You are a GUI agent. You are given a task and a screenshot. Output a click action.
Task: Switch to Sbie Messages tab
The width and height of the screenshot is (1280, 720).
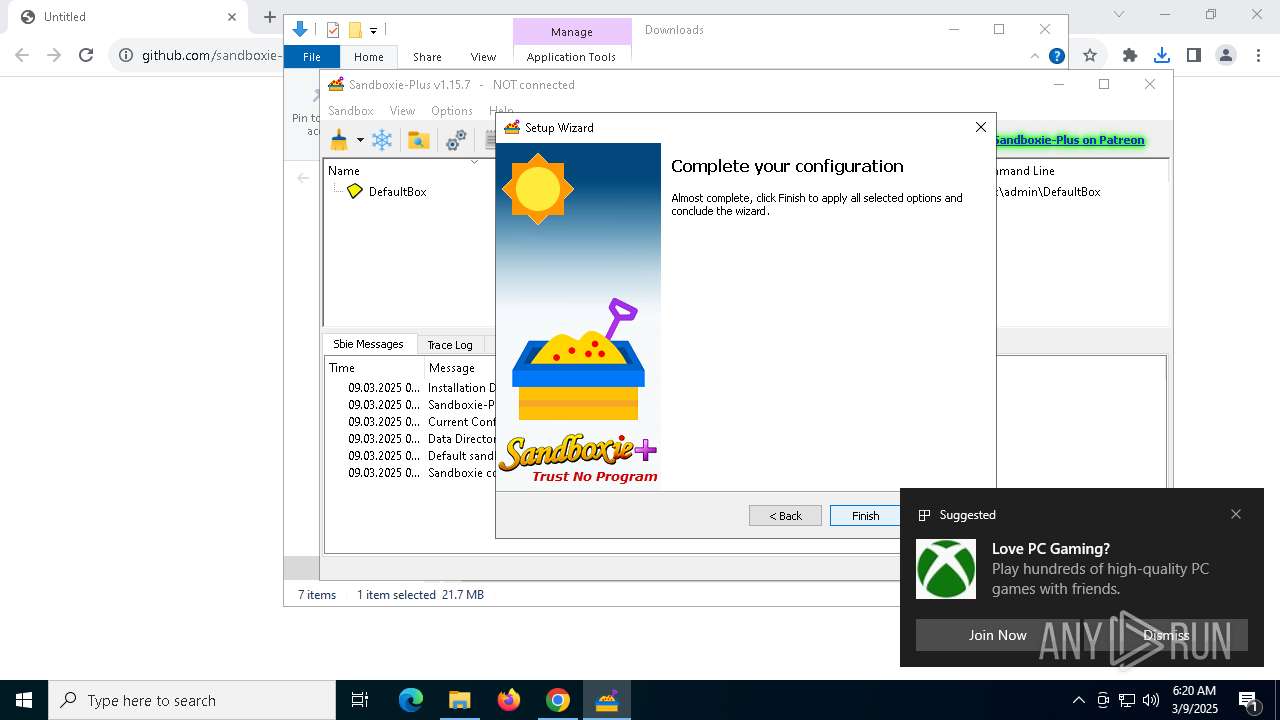[x=368, y=344]
